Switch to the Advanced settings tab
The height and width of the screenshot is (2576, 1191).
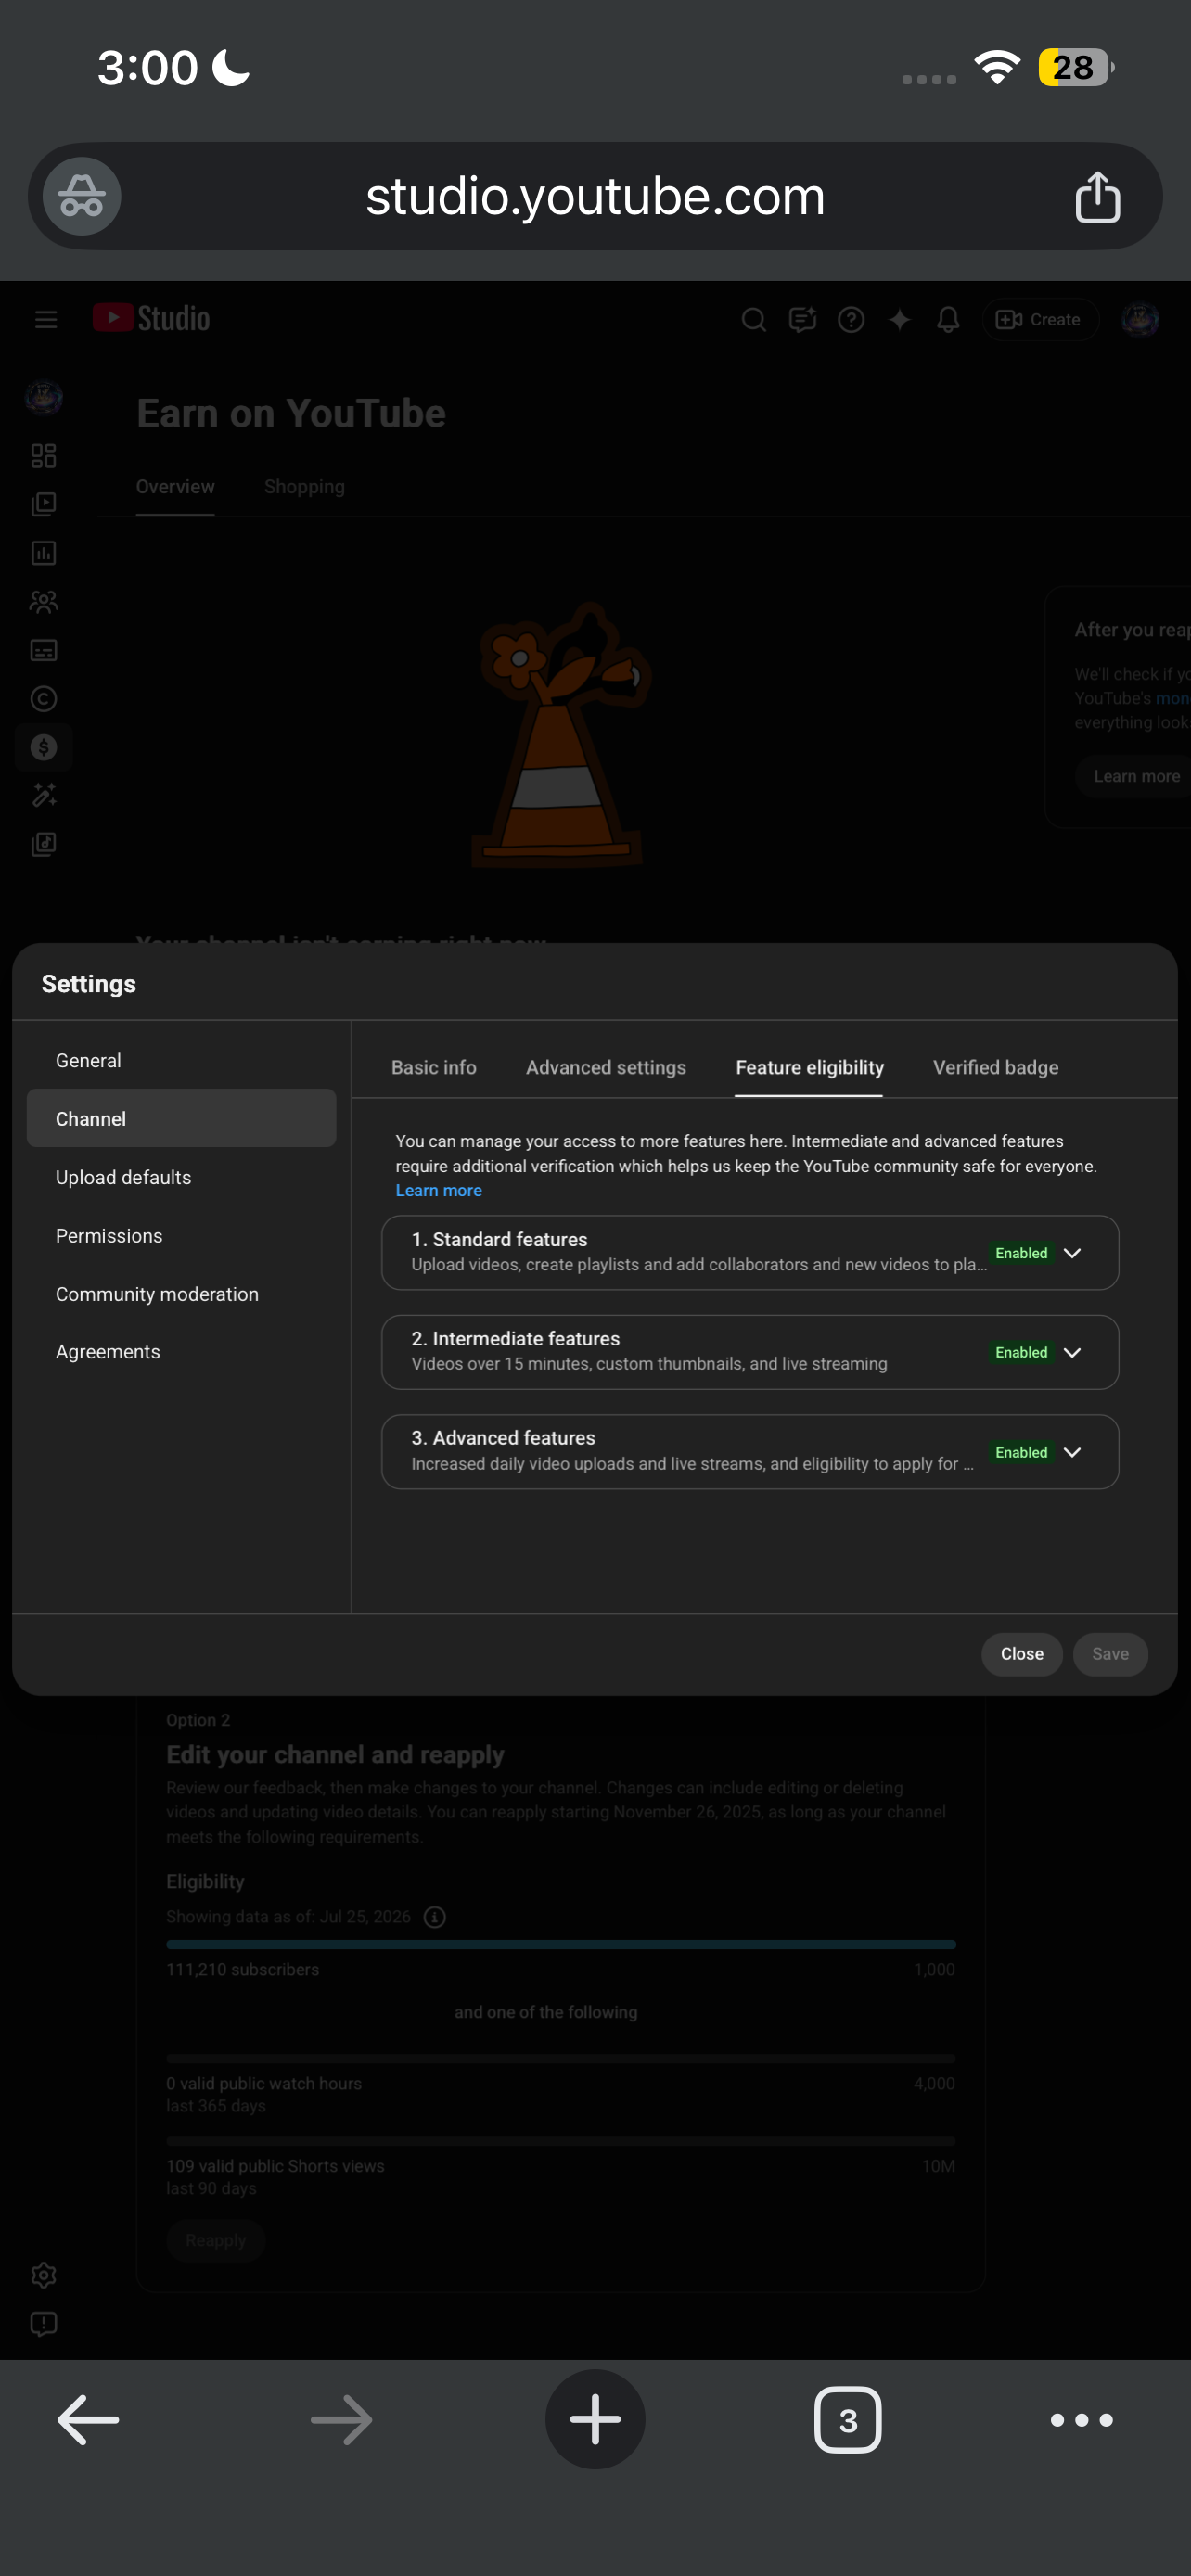click(606, 1067)
